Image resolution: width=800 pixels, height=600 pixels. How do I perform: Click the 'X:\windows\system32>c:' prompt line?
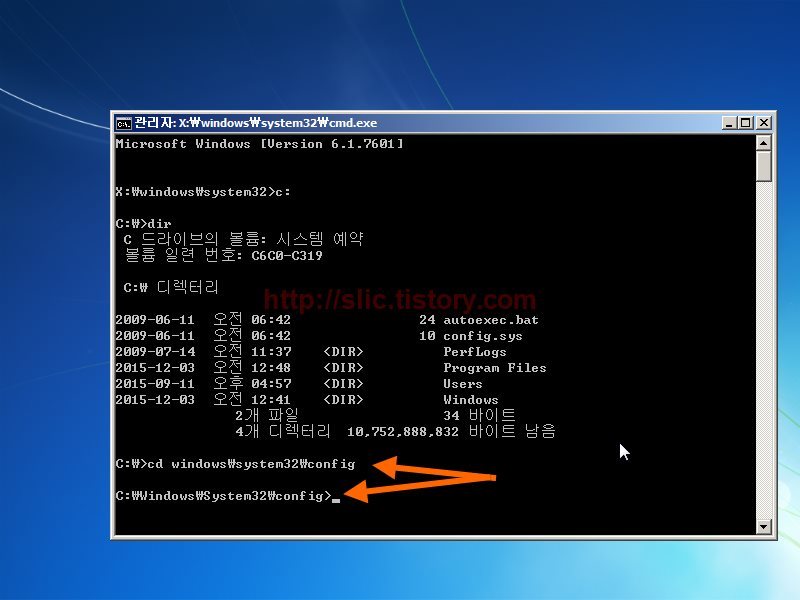coord(203,192)
